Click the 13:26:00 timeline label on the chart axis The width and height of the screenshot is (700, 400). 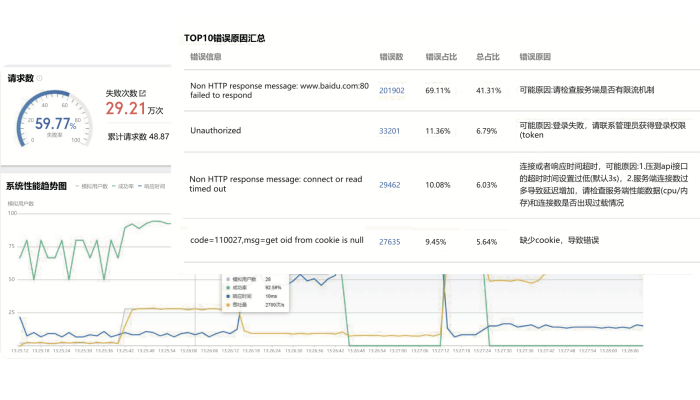188,351
